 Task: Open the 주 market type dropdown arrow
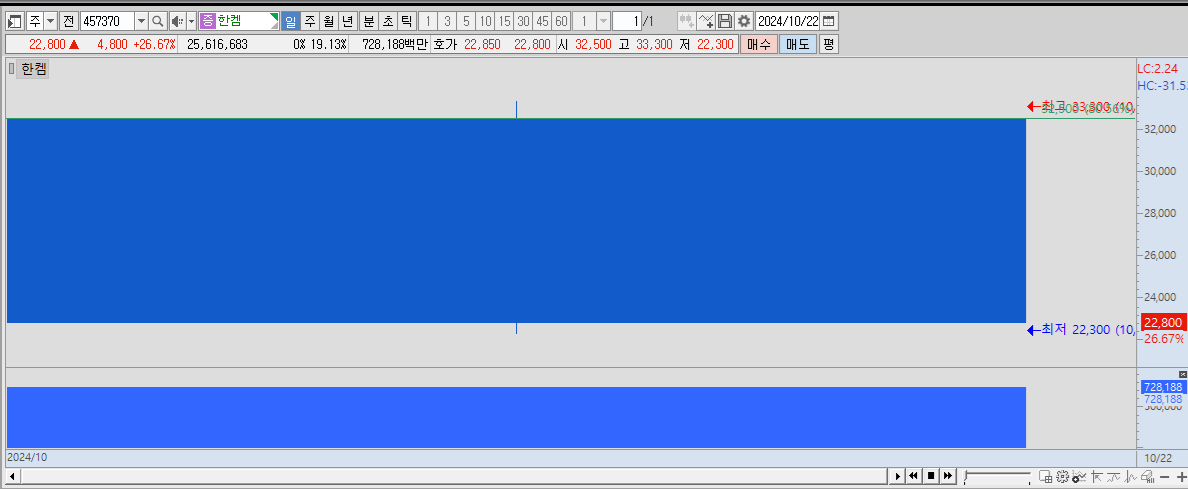click(50, 21)
